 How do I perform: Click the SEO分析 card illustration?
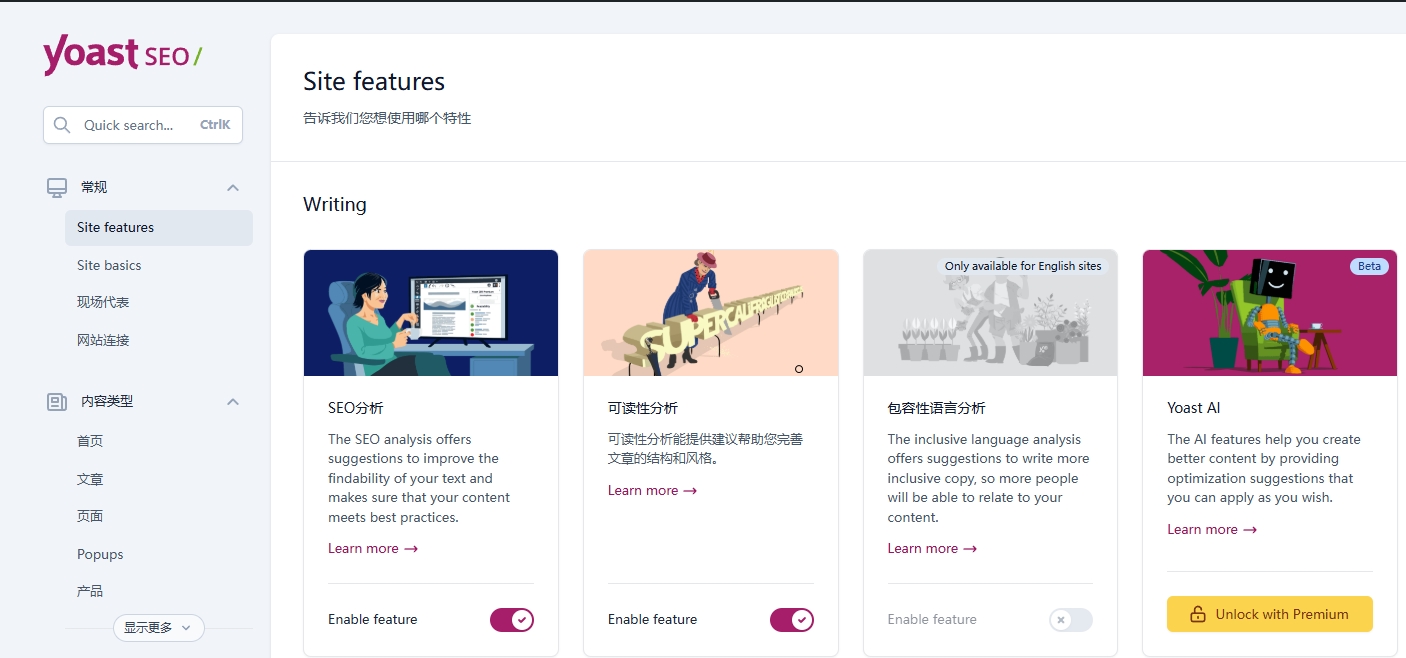click(431, 313)
